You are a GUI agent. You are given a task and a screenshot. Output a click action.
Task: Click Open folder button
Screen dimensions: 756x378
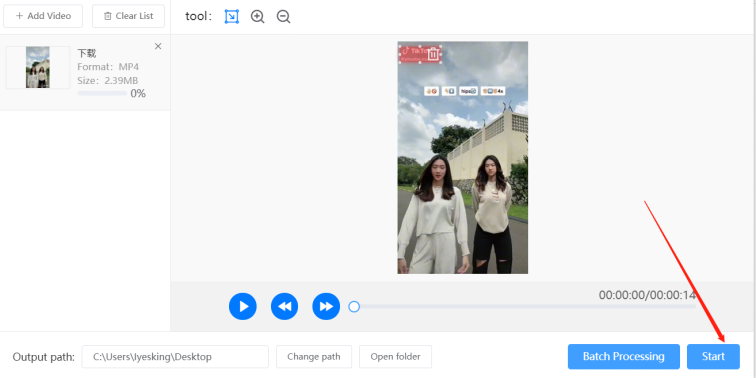point(395,357)
